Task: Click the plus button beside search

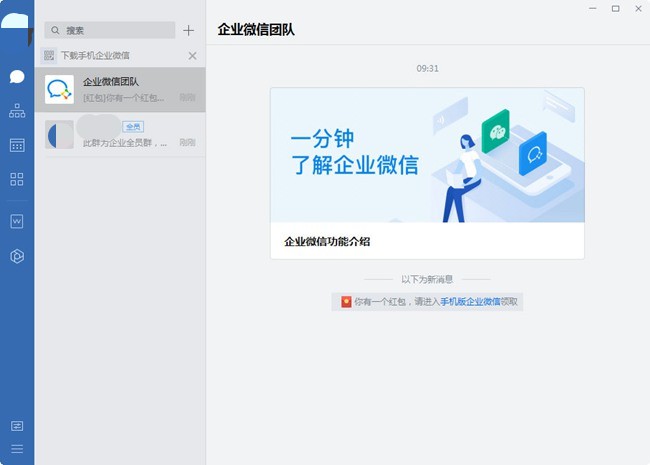Action: pyautogui.click(x=189, y=30)
